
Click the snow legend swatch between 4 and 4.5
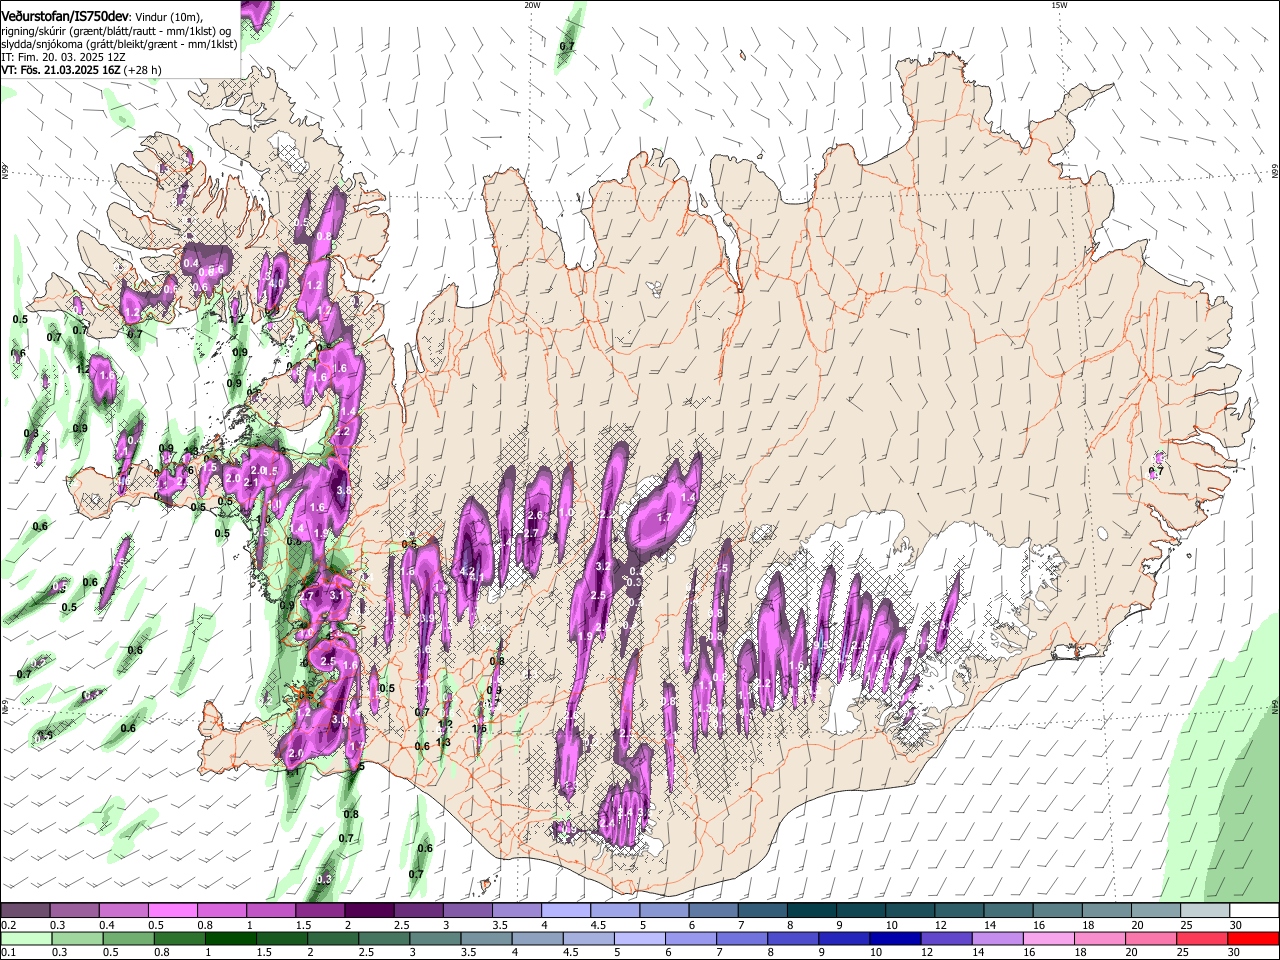pyautogui.click(x=564, y=911)
